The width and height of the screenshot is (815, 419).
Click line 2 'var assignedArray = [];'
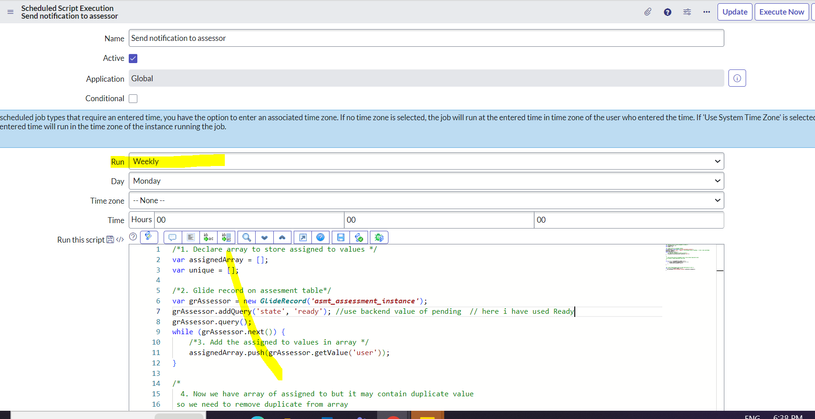[220, 259]
